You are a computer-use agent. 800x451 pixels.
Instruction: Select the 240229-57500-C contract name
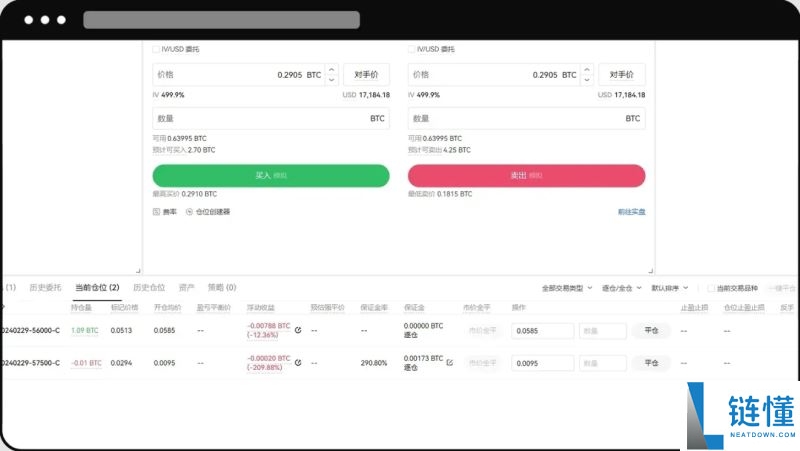pos(31,363)
